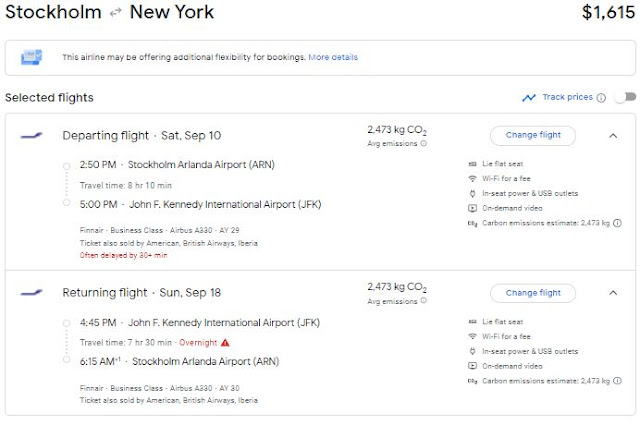640x425 pixels.
Task: Collapse the departing flight details
Action: (613, 135)
